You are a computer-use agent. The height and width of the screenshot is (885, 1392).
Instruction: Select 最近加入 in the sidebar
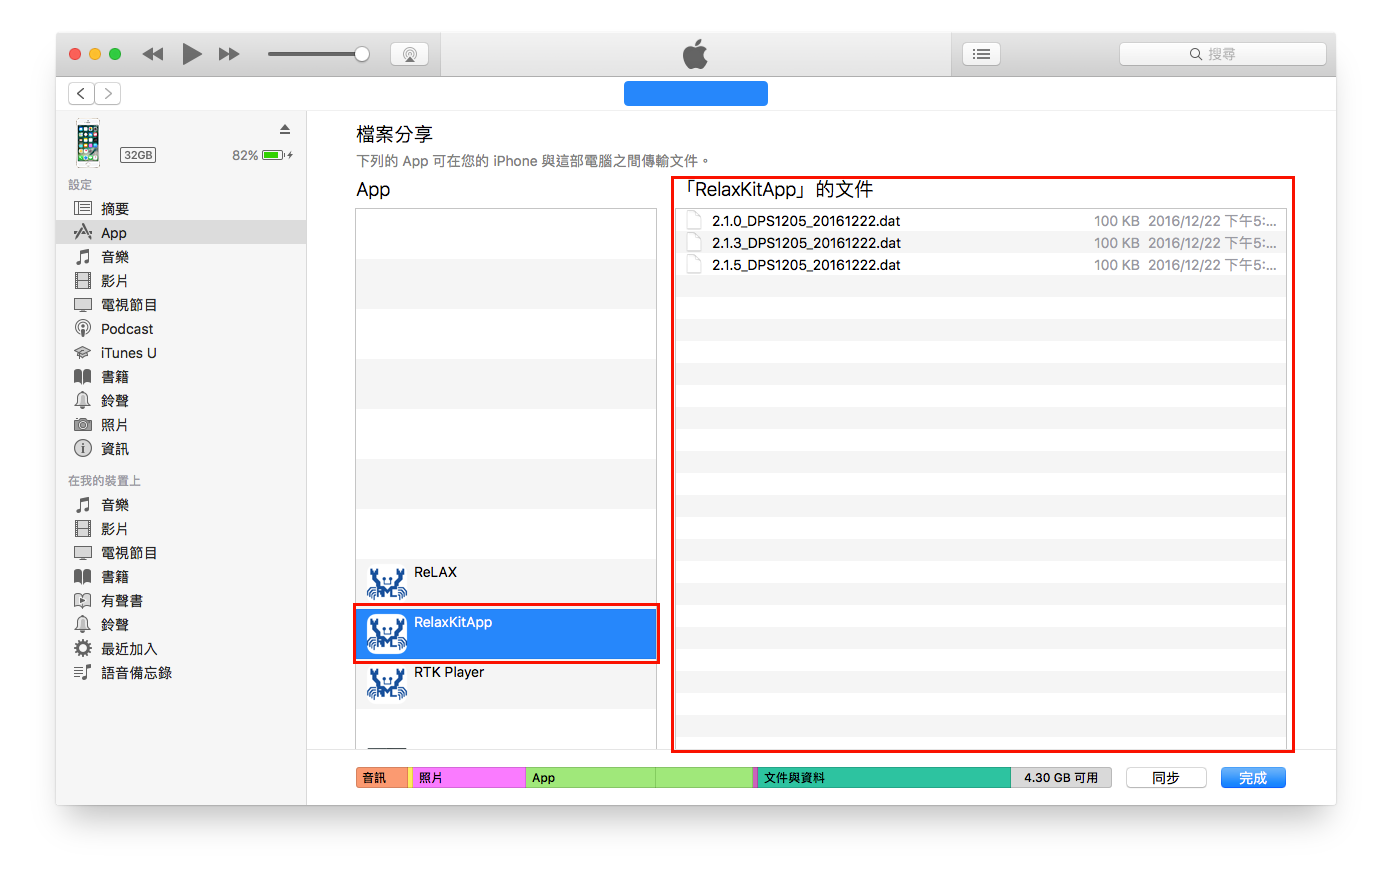click(x=181, y=648)
